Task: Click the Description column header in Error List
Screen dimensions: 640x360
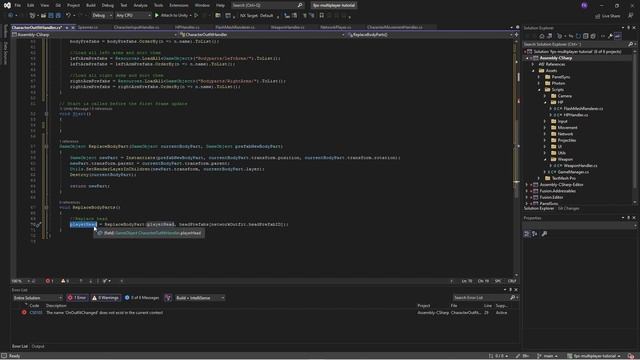Action: click(x=56, y=306)
